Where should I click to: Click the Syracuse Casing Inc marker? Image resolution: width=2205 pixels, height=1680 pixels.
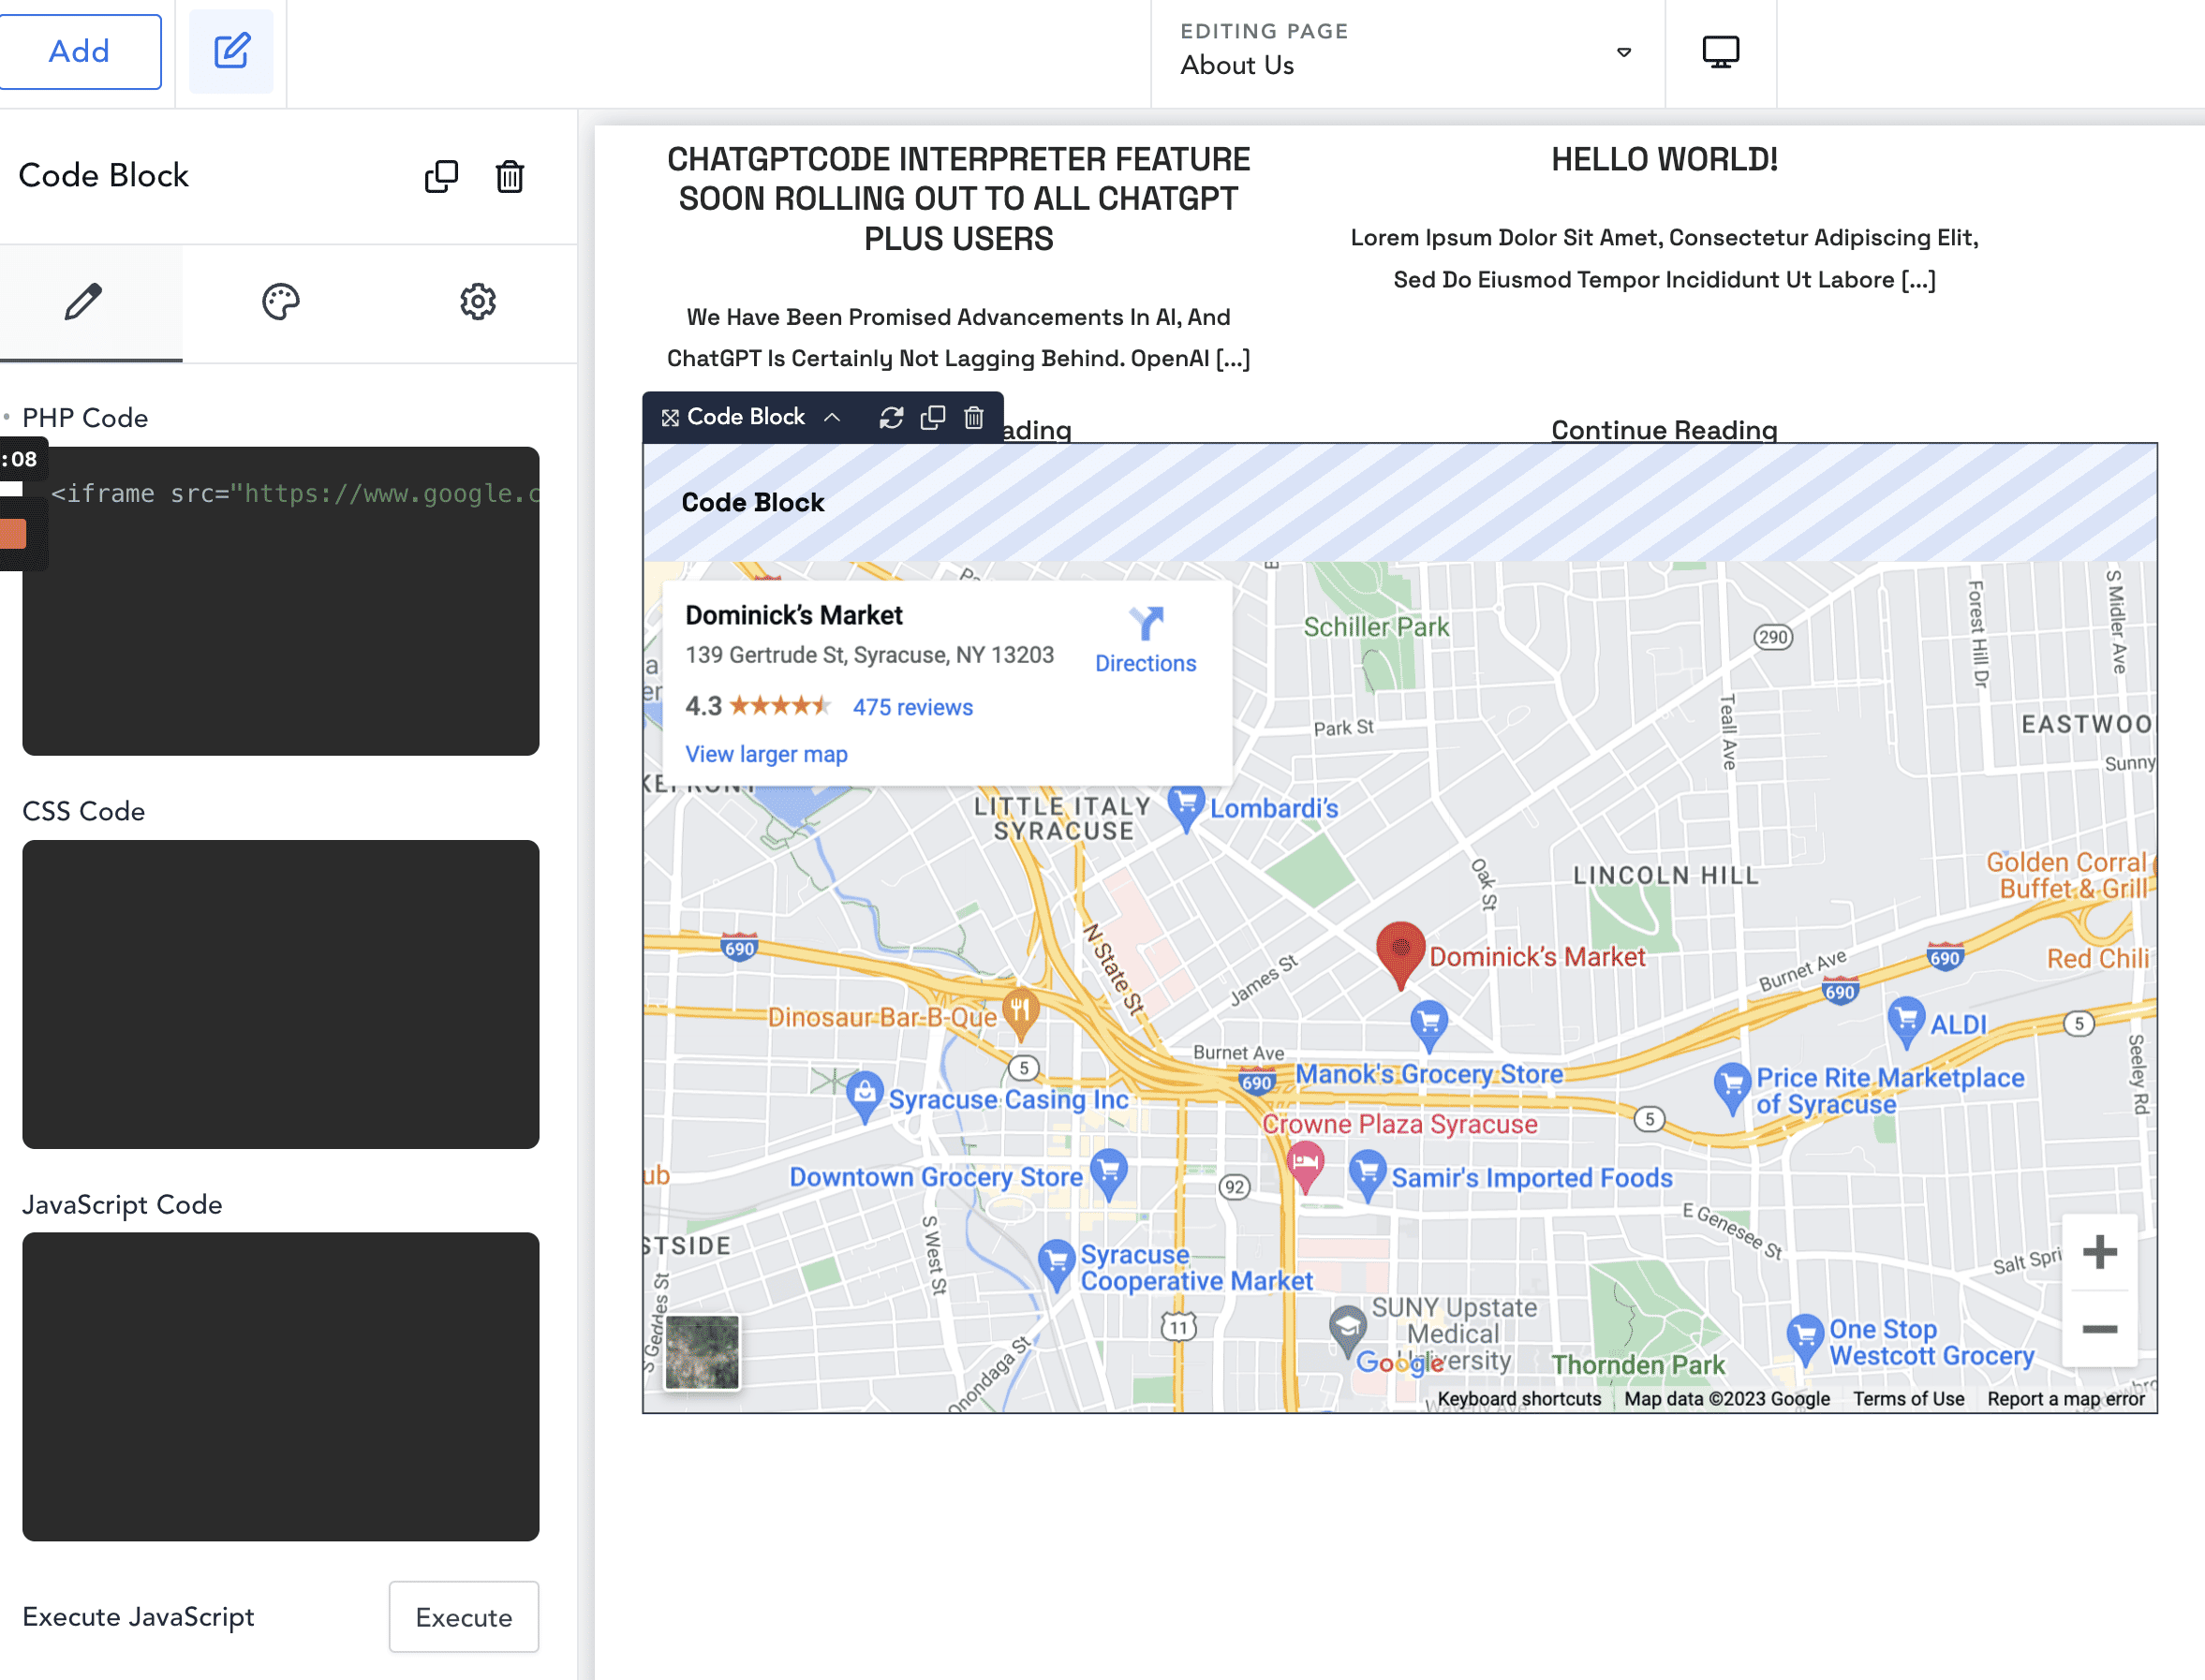pos(864,1097)
